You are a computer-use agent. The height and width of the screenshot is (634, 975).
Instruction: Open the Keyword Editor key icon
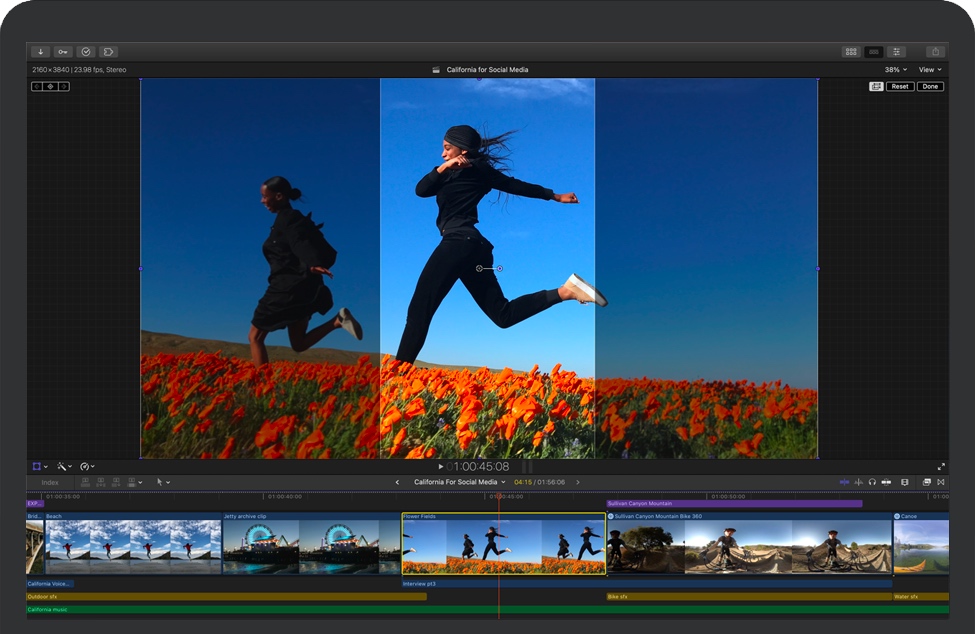pyautogui.click(x=63, y=51)
